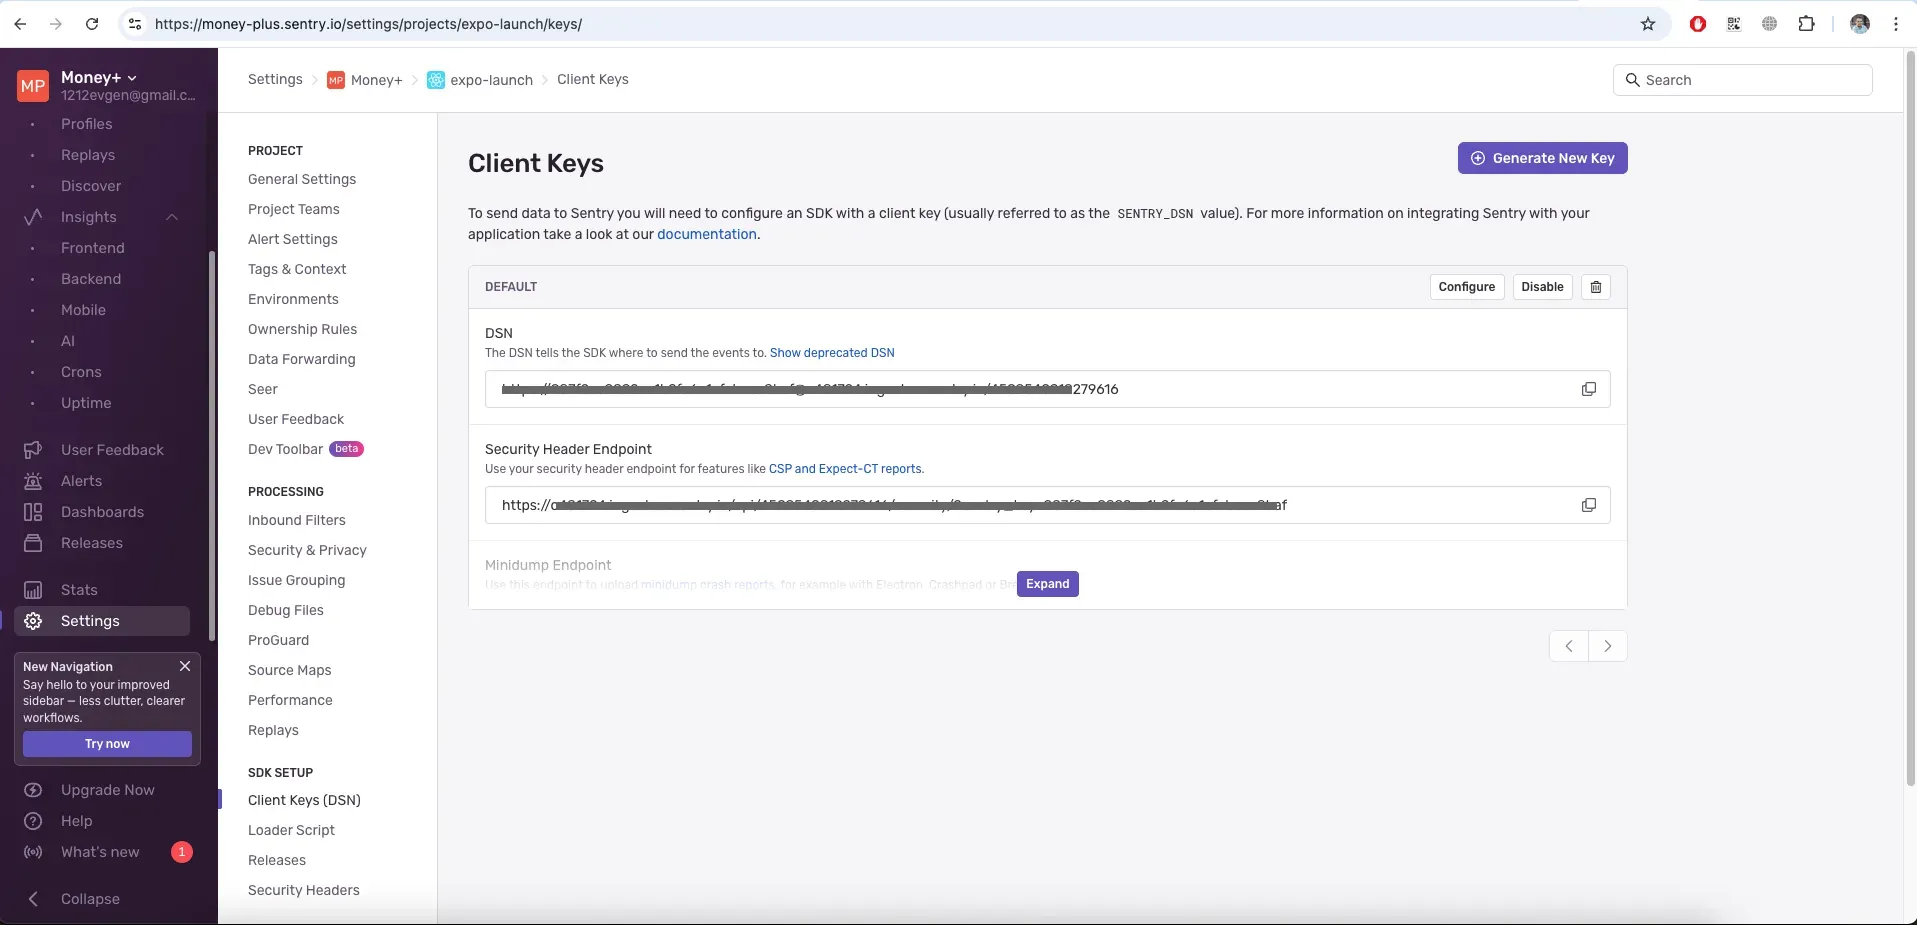Focus the settings Search field
The image size is (1917, 925).
pos(1742,80)
